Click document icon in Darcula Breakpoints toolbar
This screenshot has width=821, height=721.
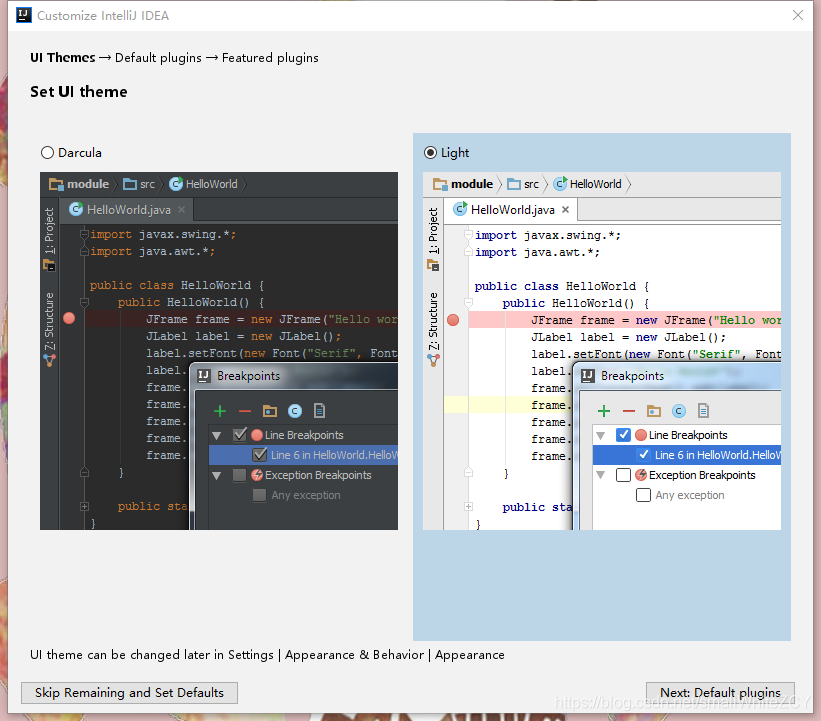(x=319, y=411)
